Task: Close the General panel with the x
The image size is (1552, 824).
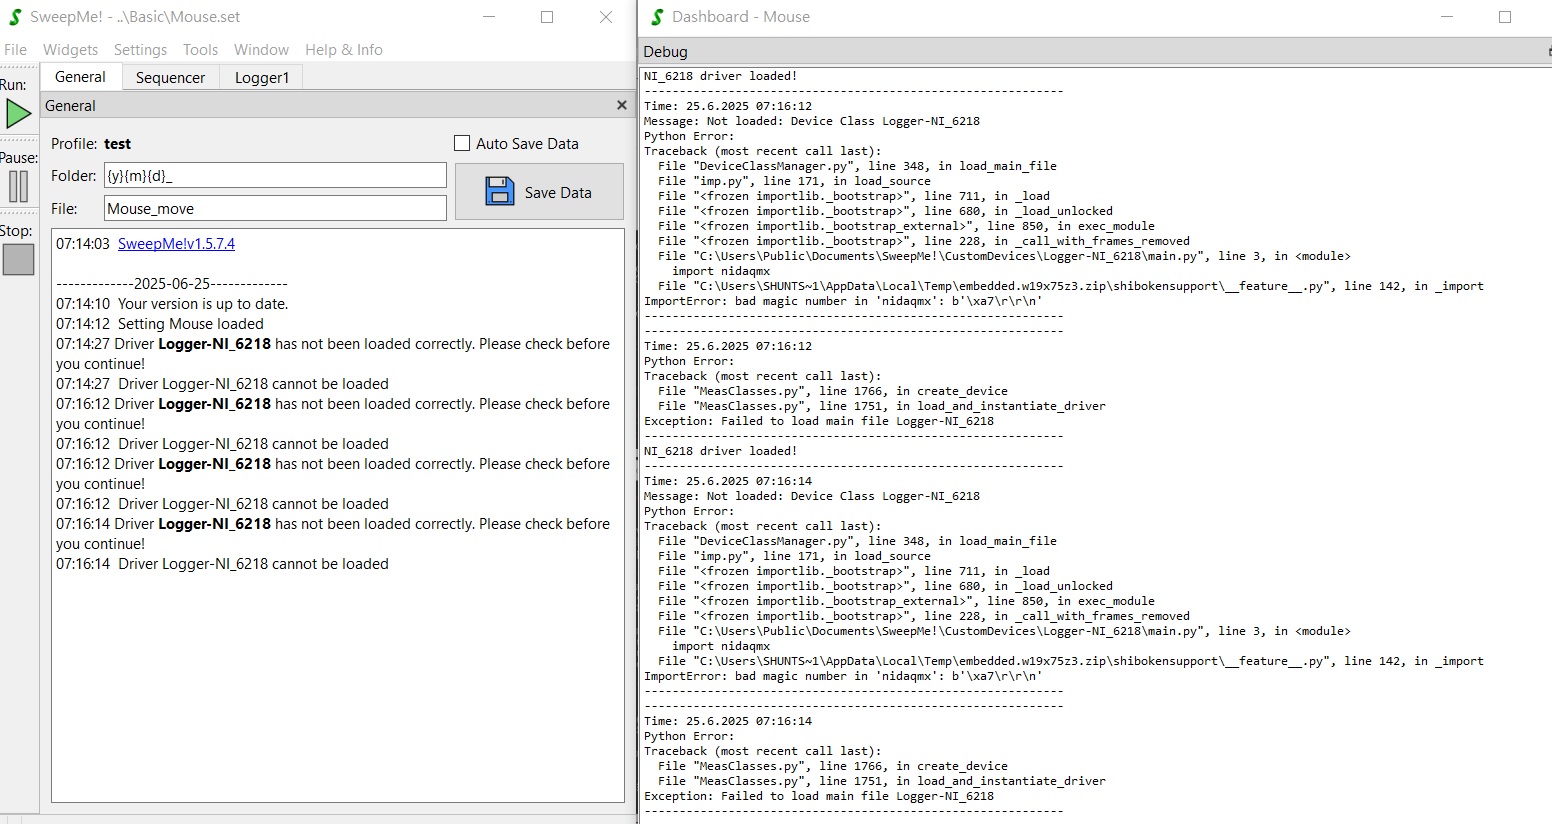Action: coord(622,105)
